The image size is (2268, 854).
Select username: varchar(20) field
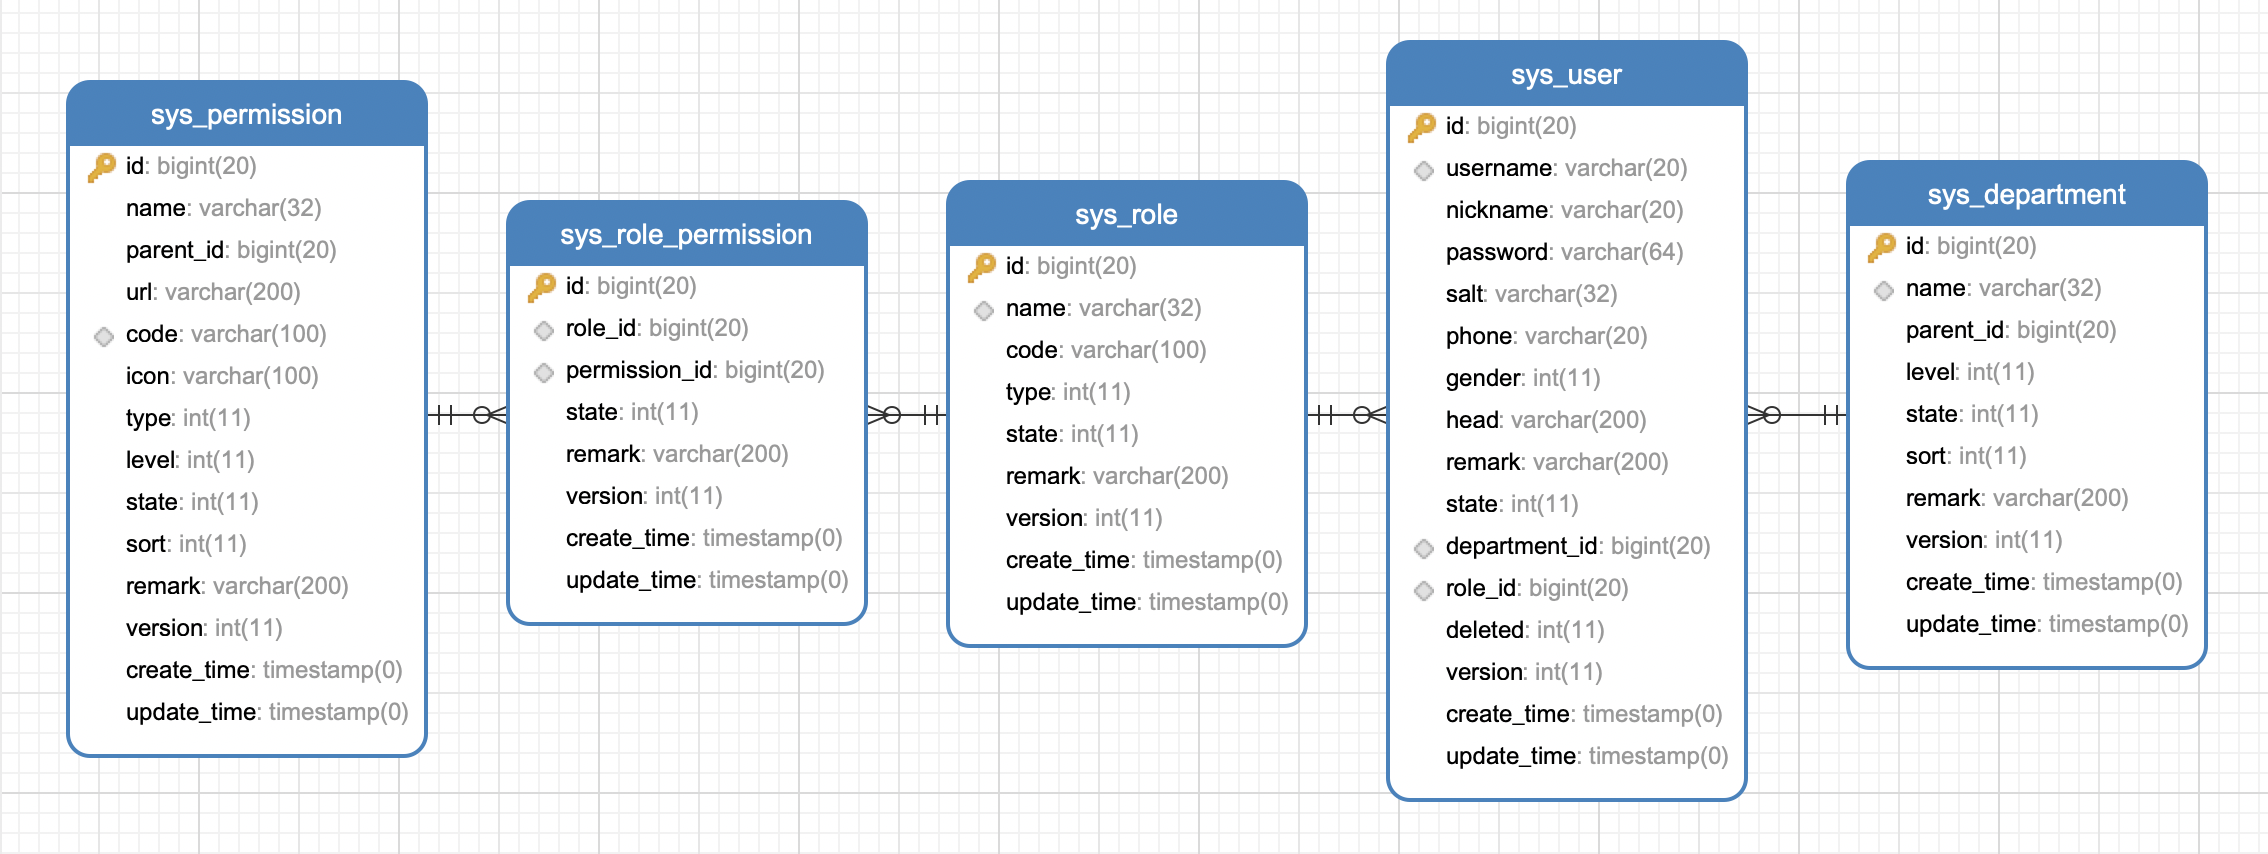tap(1566, 168)
